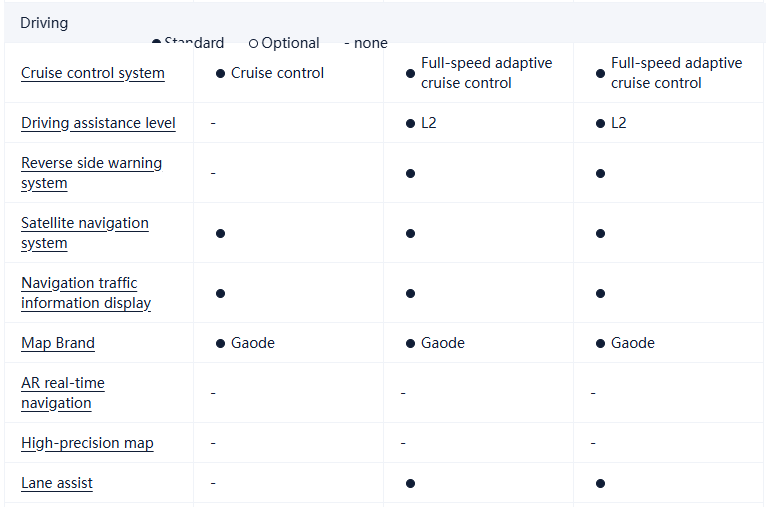Click the Standard legend label
The image size is (775, 507).
pos(194,43)
